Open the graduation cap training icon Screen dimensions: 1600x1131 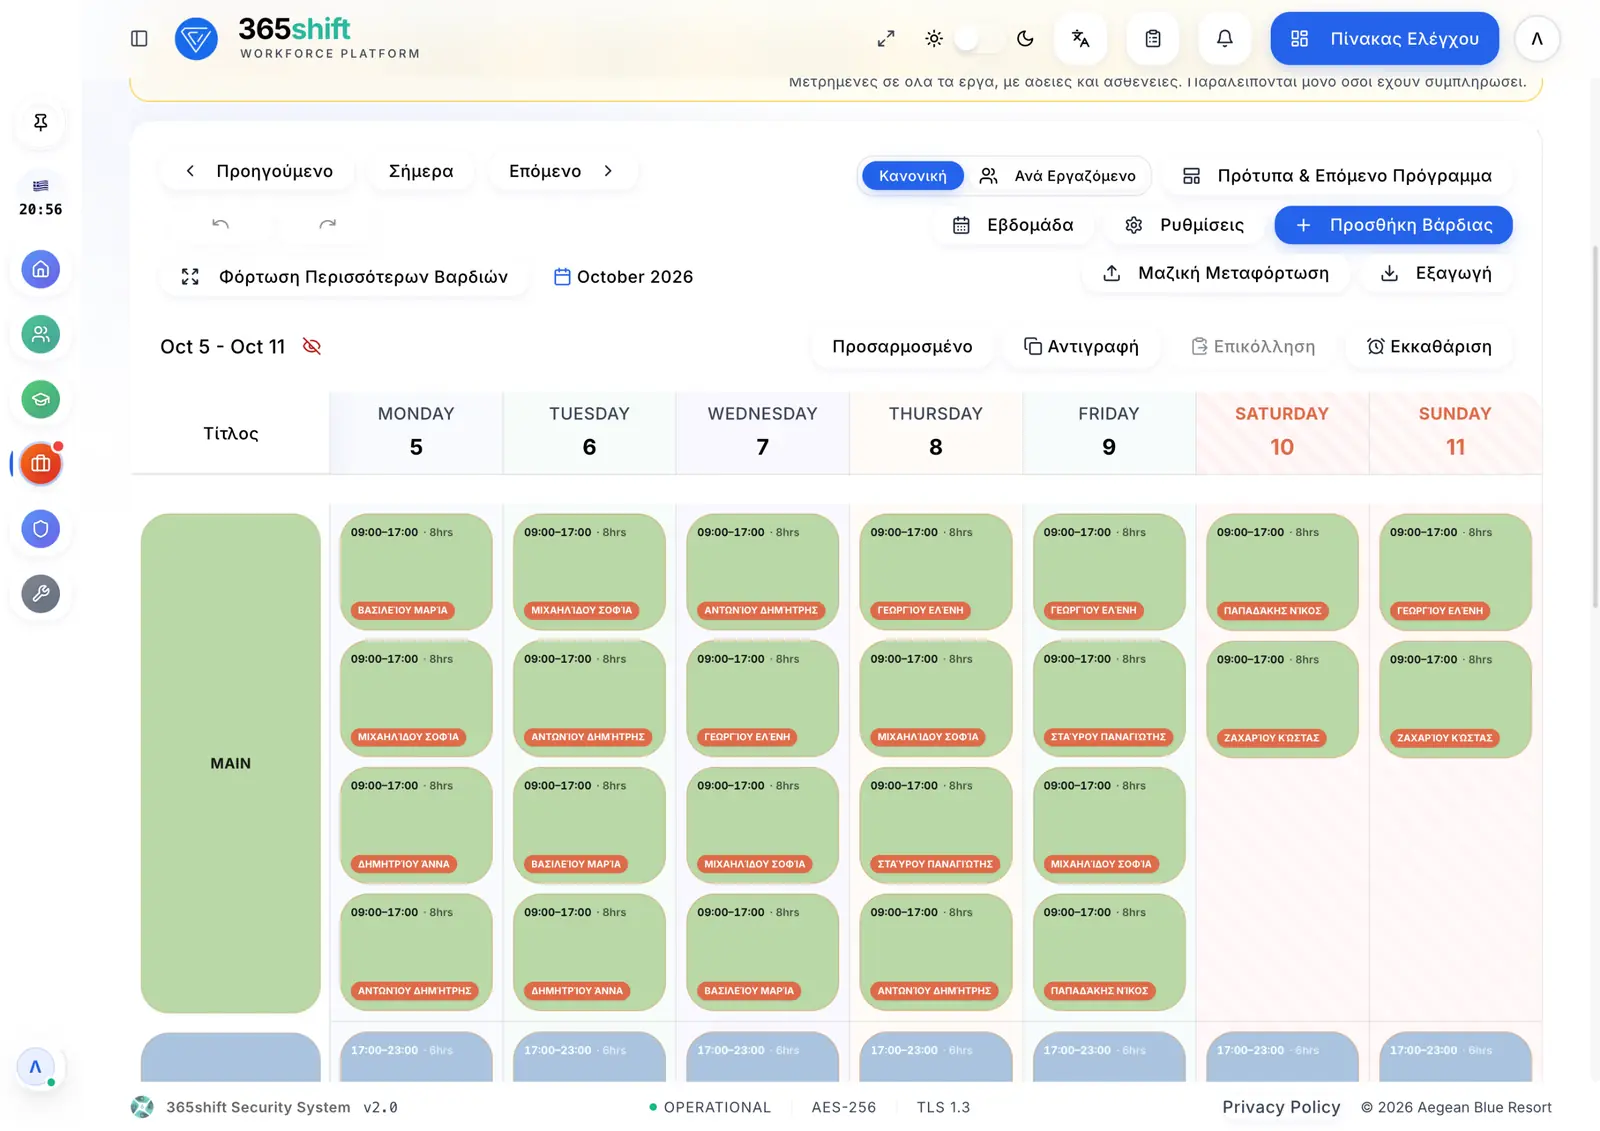(x=41, y=399)
